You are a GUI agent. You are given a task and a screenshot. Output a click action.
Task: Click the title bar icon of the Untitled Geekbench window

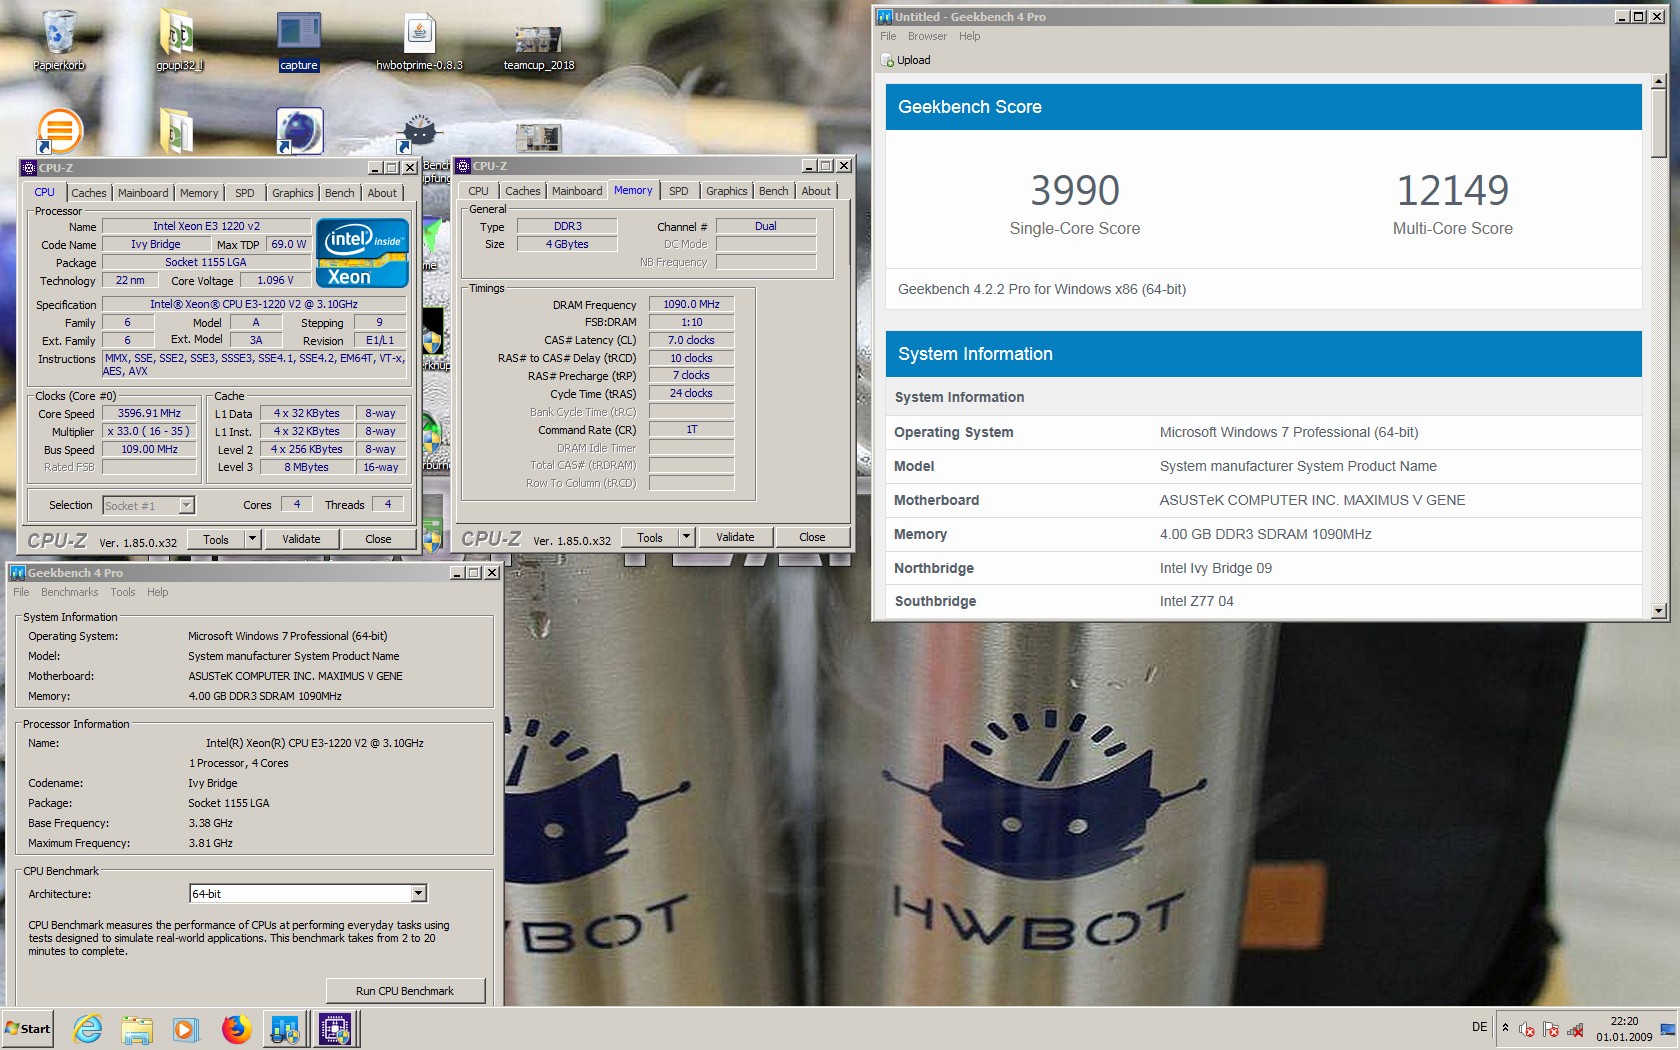884,16
